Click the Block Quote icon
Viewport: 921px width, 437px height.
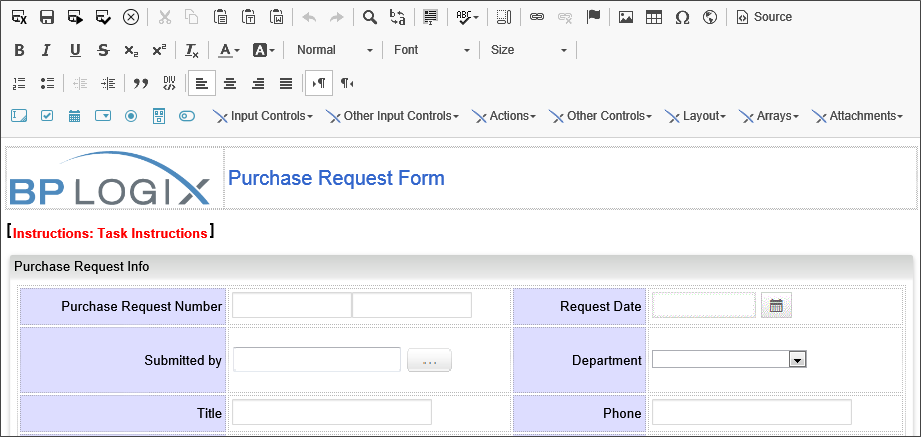coord(141,83)
